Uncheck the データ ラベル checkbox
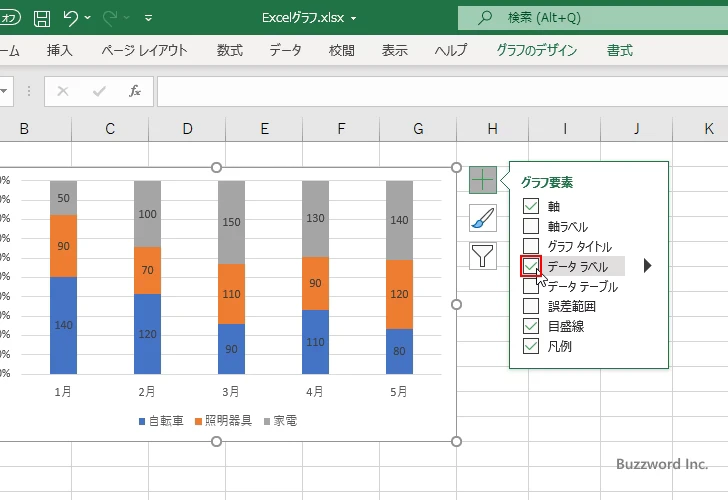The image size is (728, 500). pos(531,266)
